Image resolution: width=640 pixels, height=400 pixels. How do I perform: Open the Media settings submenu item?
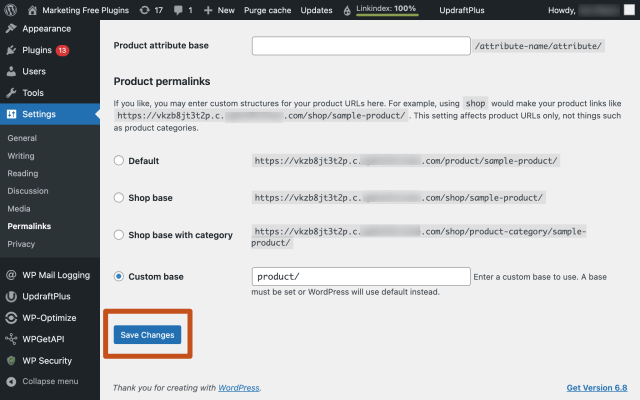[x=19, y=209]
